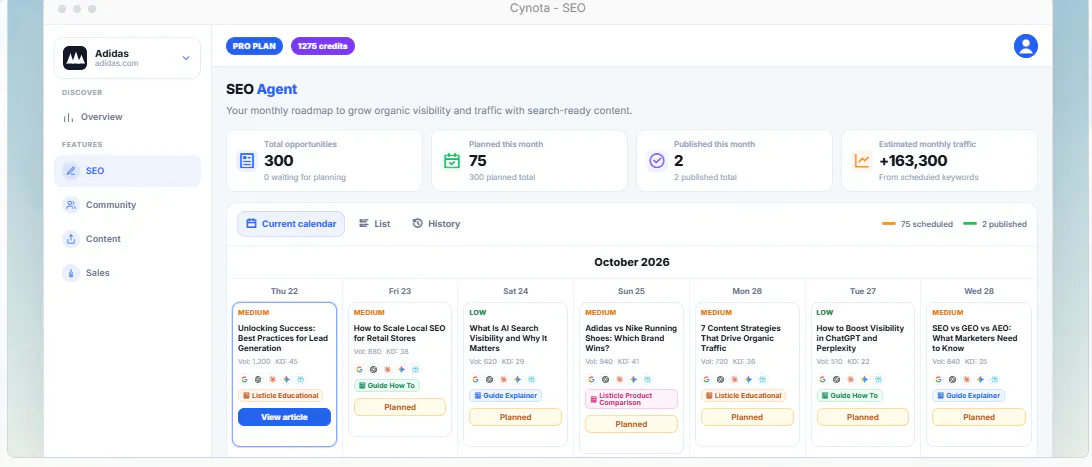Click Claude icon on How to Scale Local SEO card
The width and height of the screenshot is (1092, 467).
[x=387, y=370]
